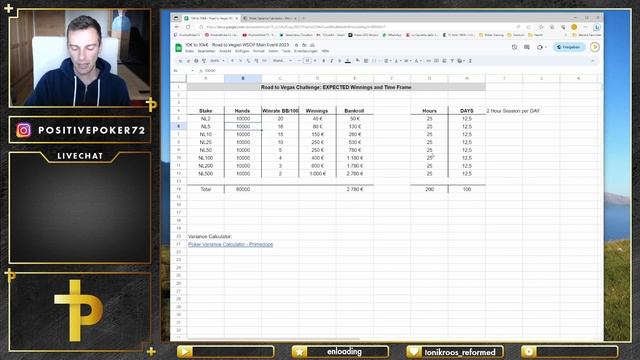
Task: Open the functions sigma menu
Action: [x=470, y=61]
